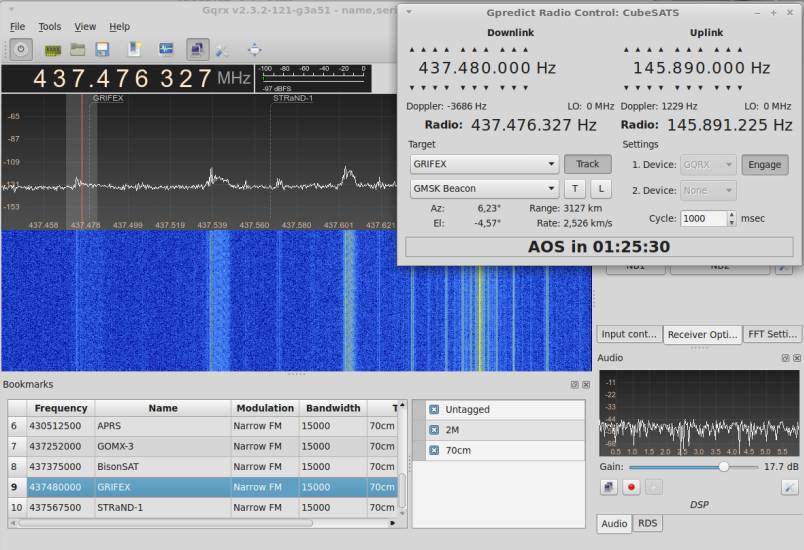Open audio options wrench icon
The width and height of the screenshot is (804, 550).
coord(789,487)
